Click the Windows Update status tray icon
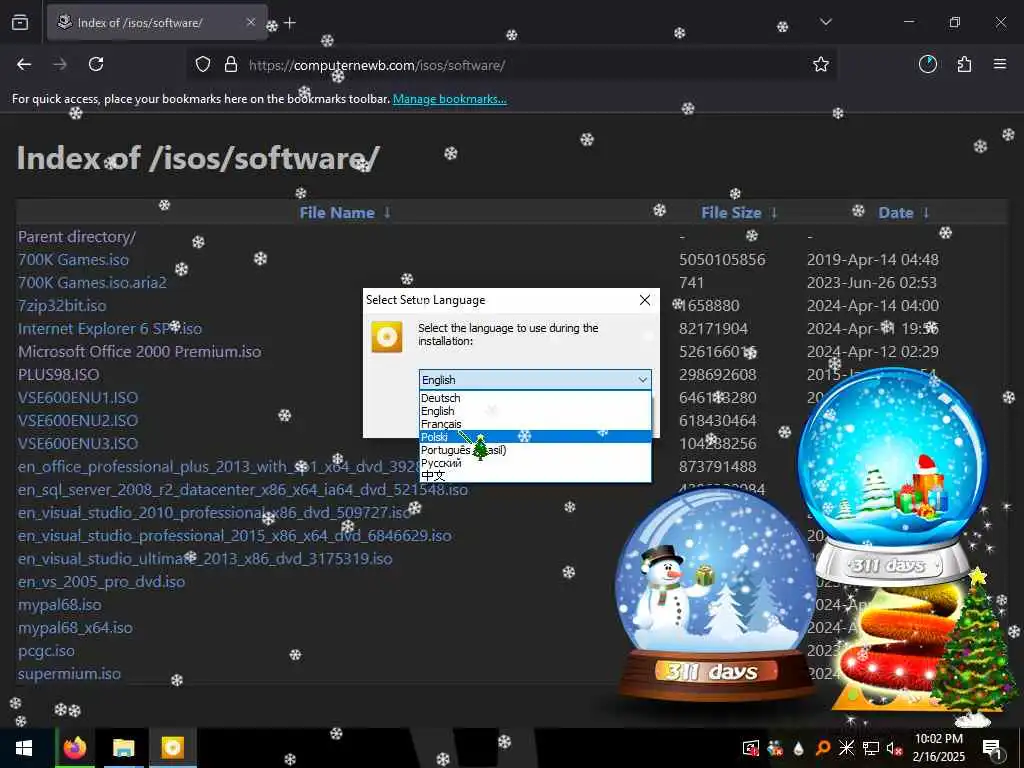The width and height of the screenshot is (1024, 768). (751, 748)
